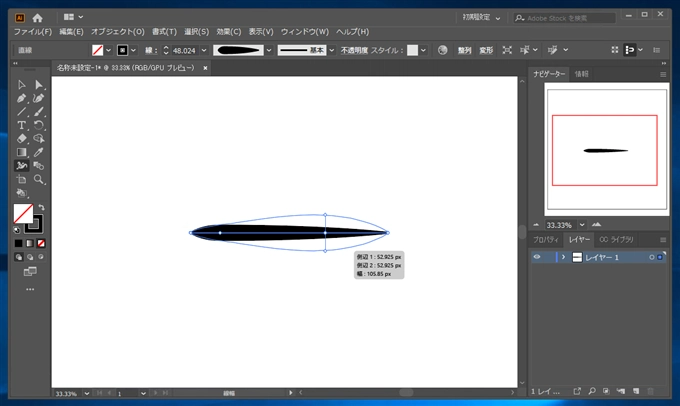The height and width of the screenshot is (406, 680).
Task: Switch to プロパティ tab
Action: (x=546, y=239)
